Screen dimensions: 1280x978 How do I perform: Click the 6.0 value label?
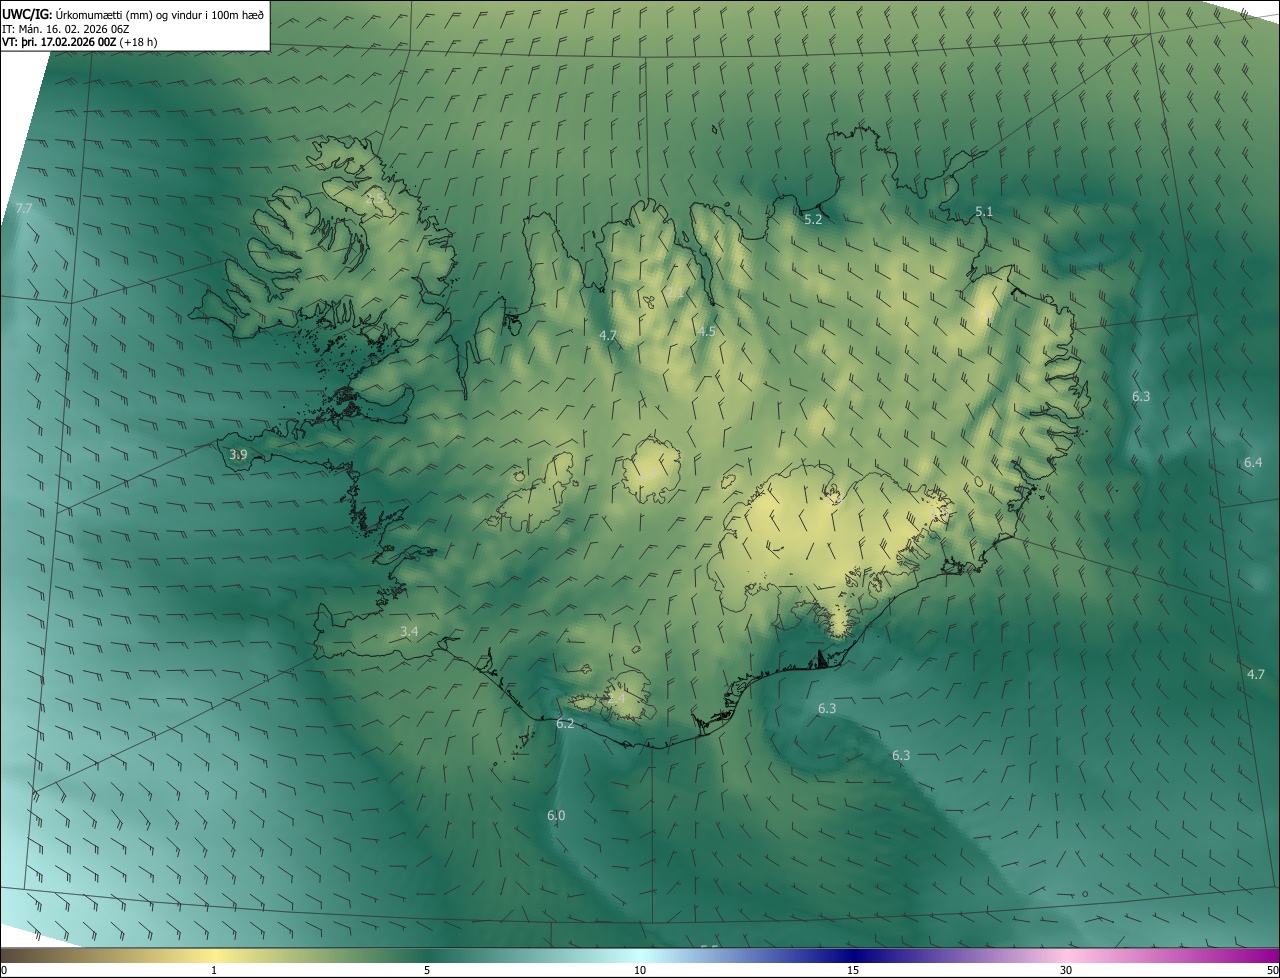pyautogui.click(x=556, y=816)
